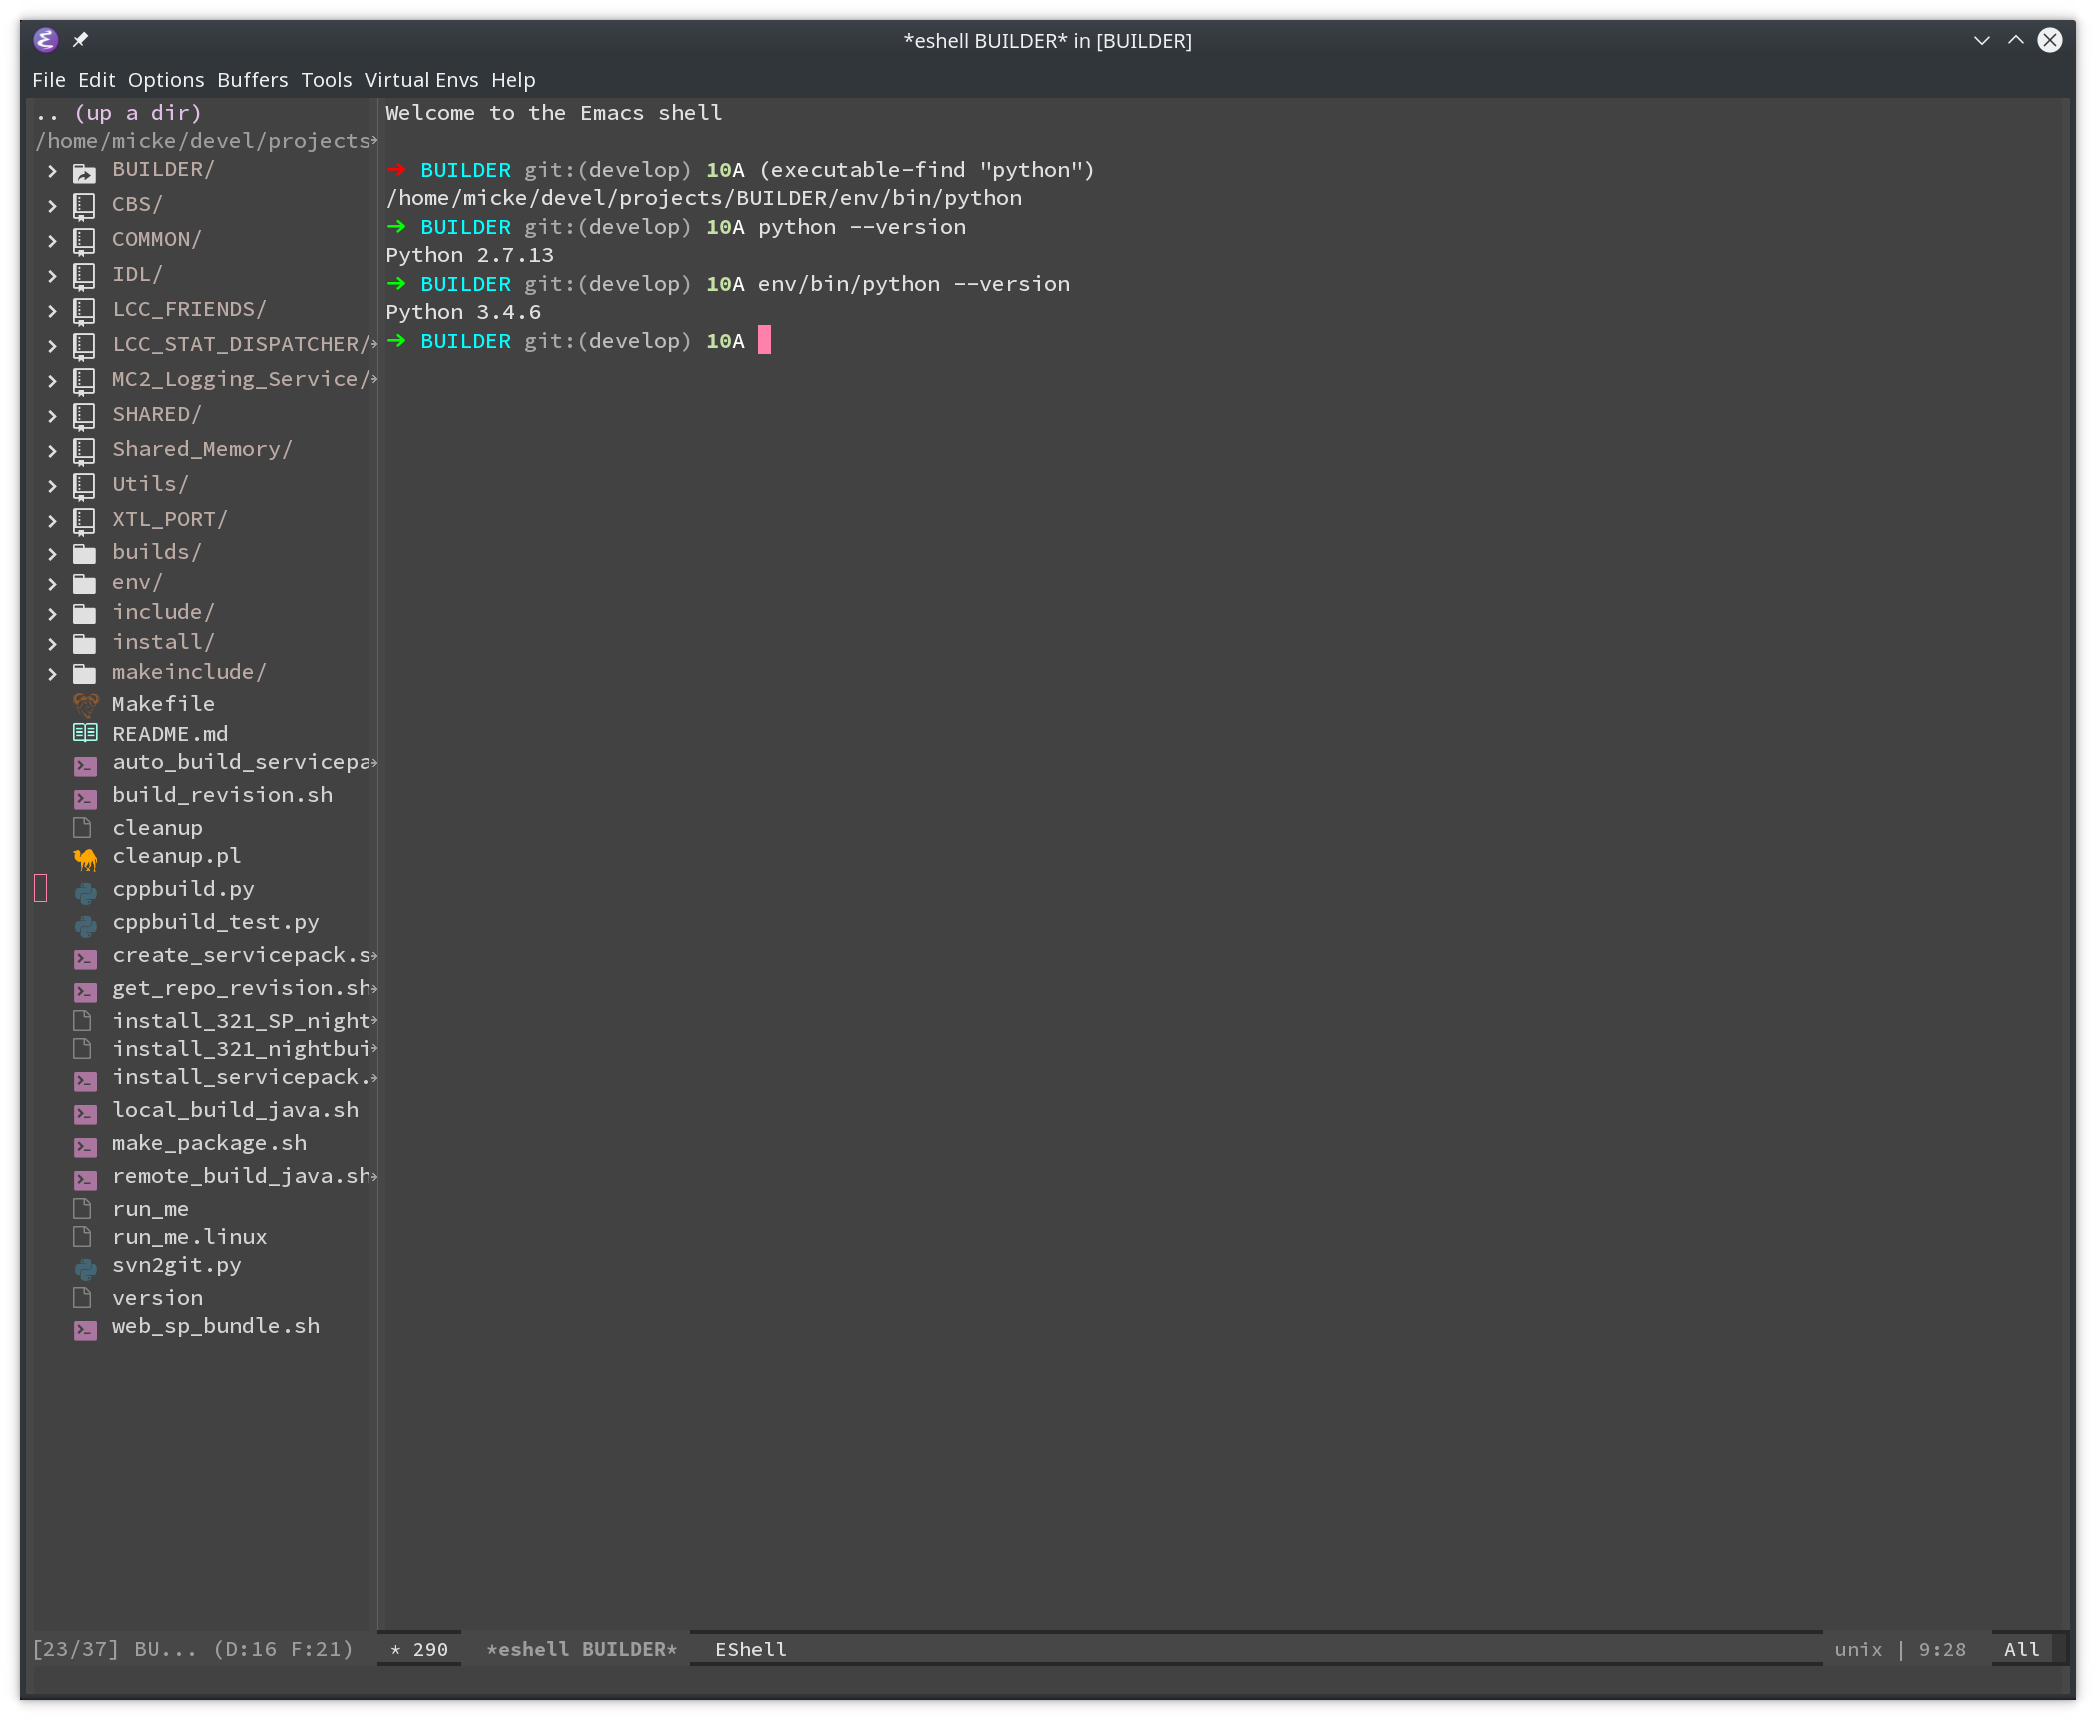This screenshot has width=2096, height=1720.
Task: Open the Virtual Envs menu
Action: 421,80
